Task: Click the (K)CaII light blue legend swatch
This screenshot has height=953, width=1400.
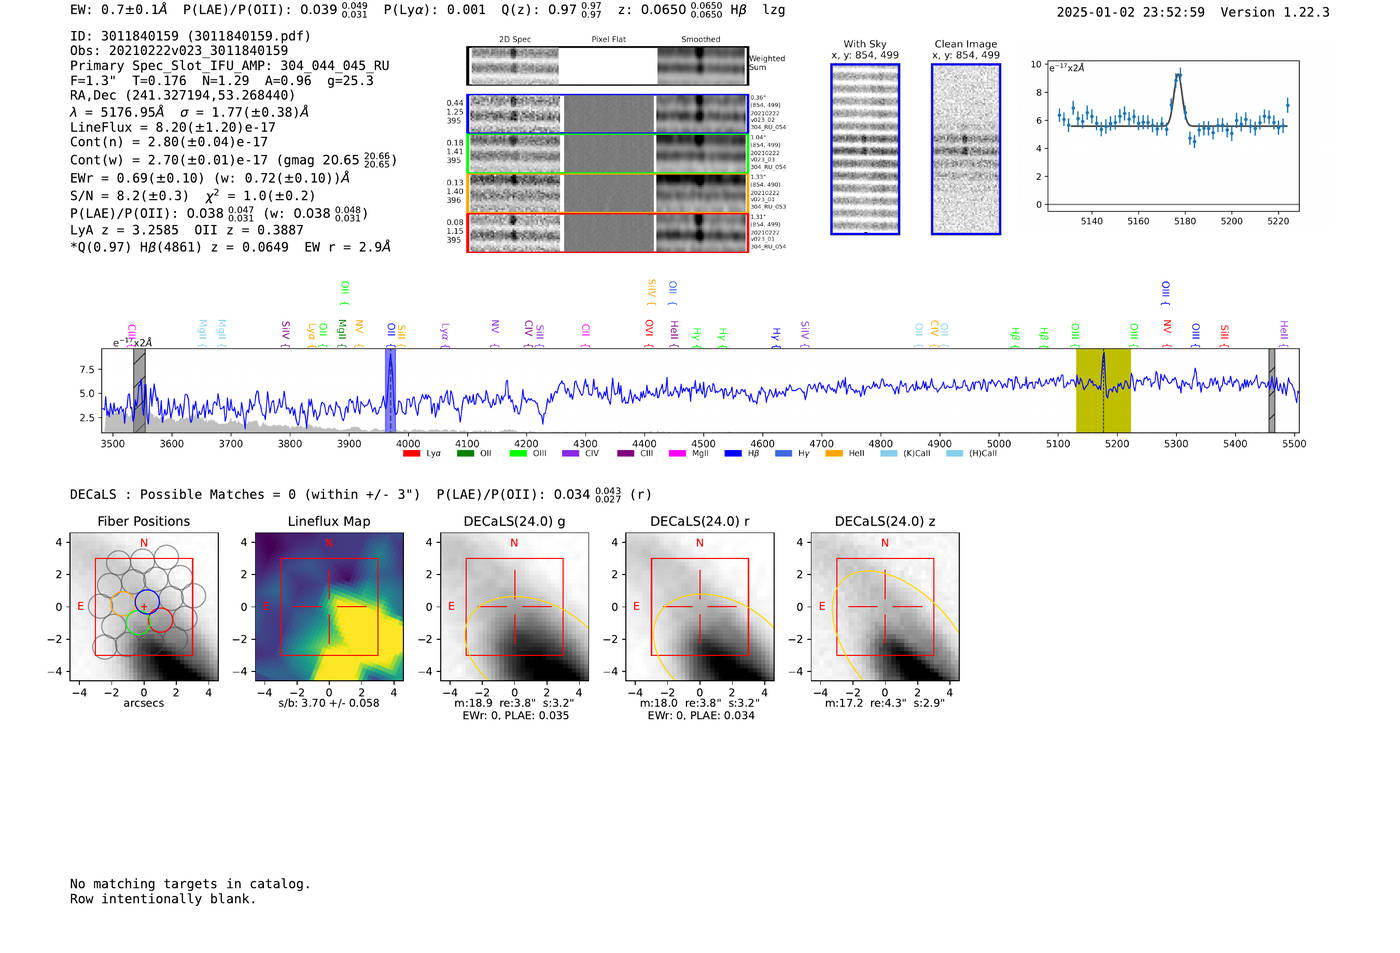Action: tap(888, 454)
